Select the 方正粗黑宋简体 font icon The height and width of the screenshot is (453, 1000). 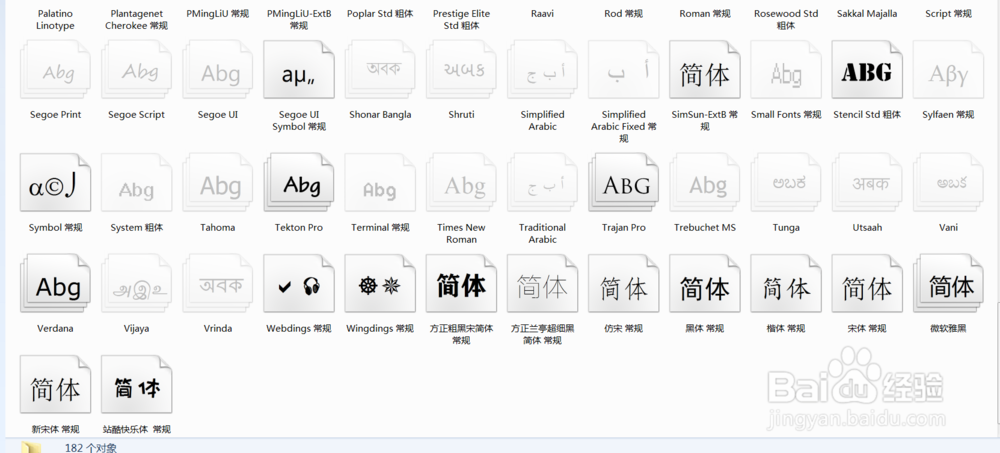pos(461,283)
